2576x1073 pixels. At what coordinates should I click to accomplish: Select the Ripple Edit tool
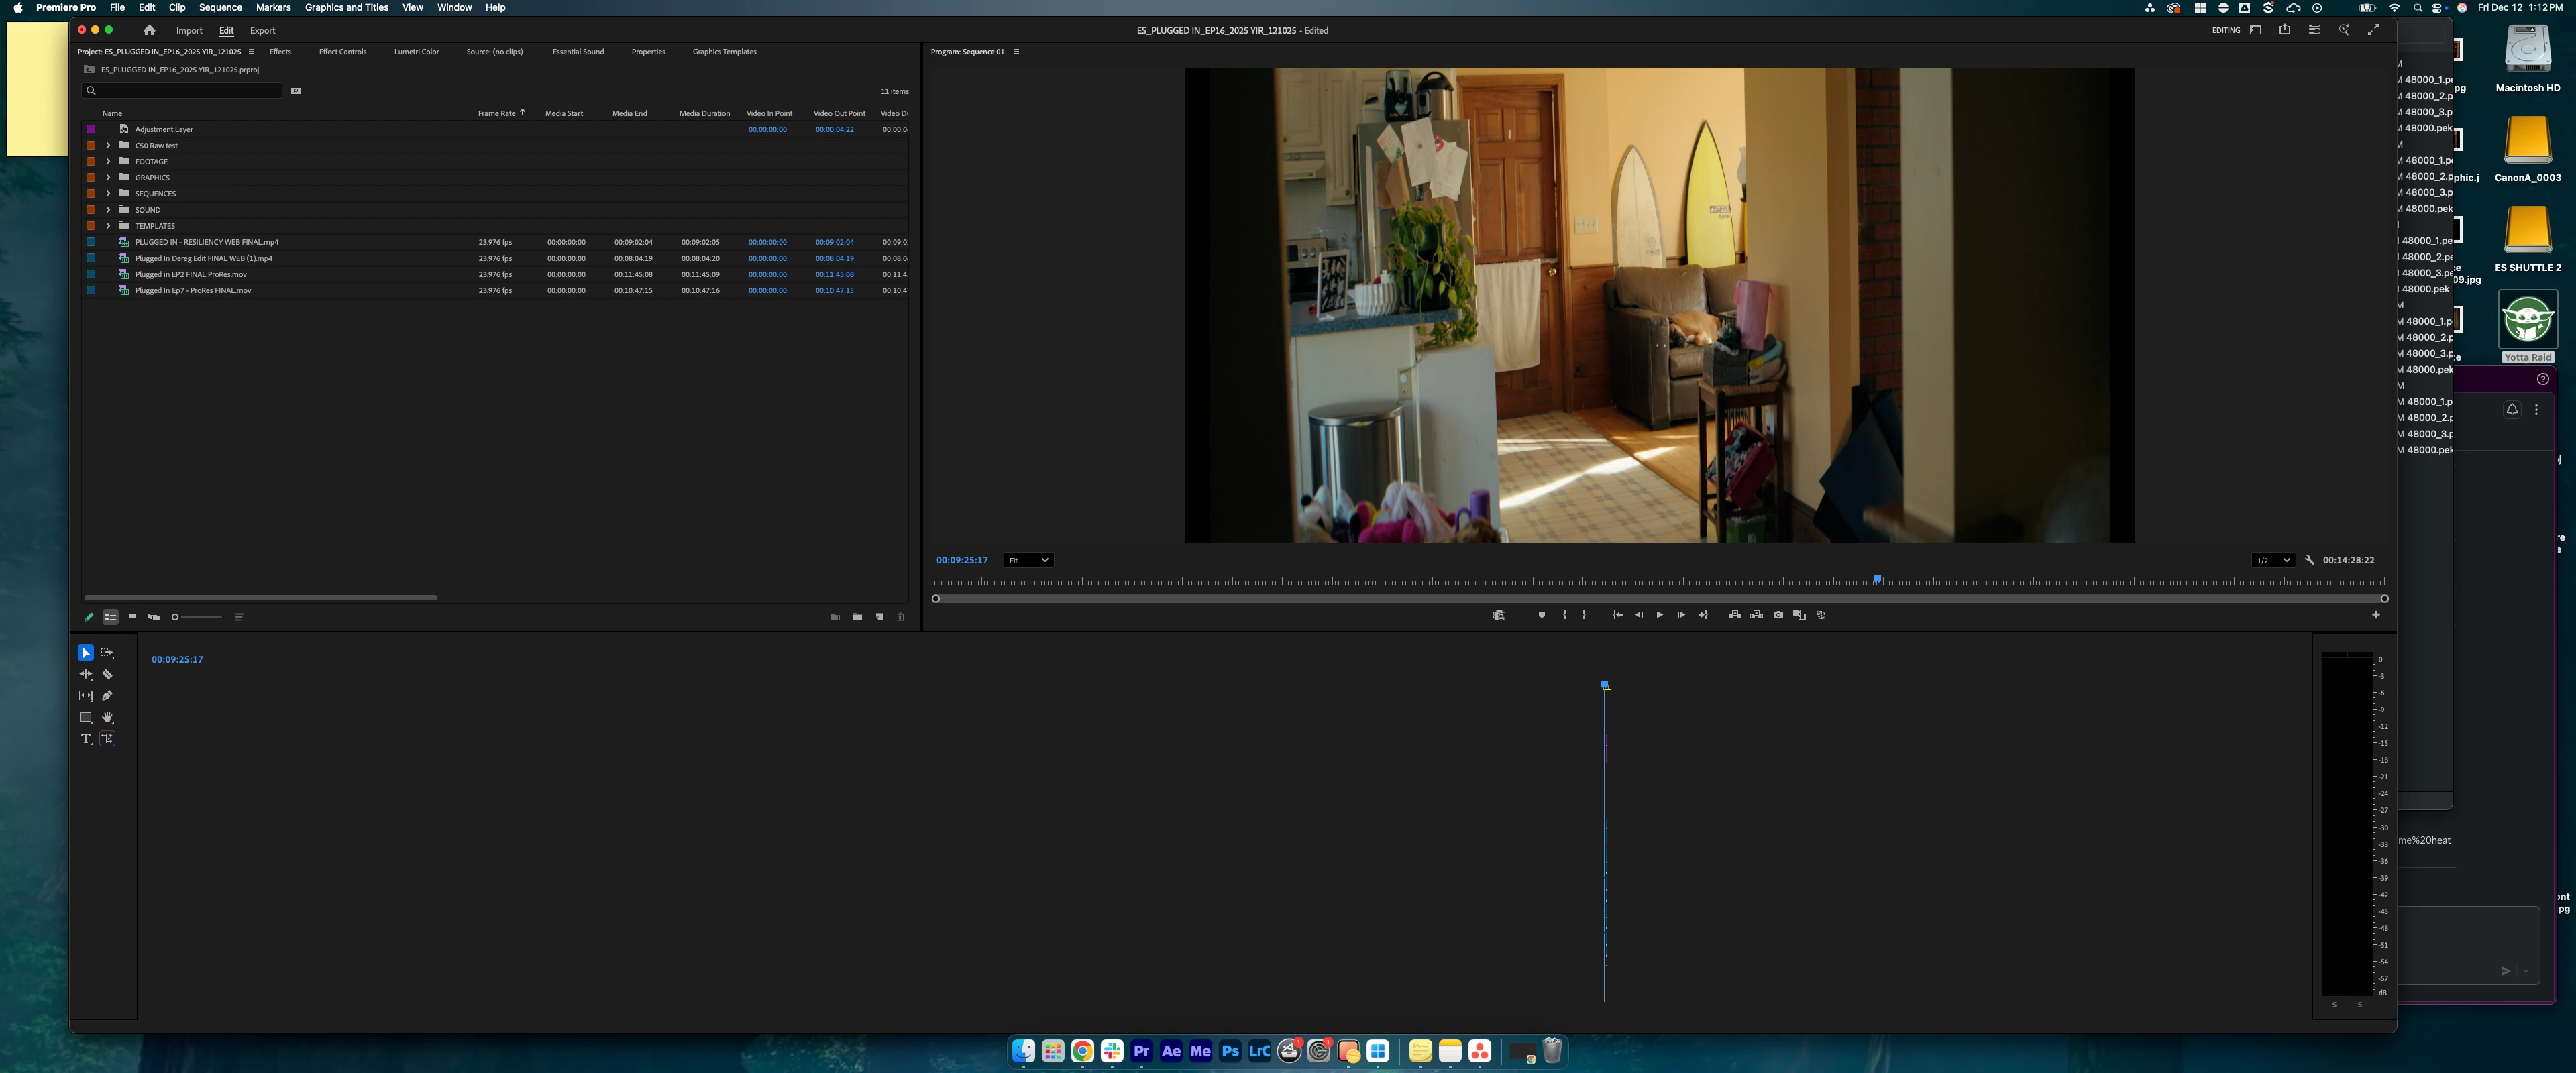(86, 675)
